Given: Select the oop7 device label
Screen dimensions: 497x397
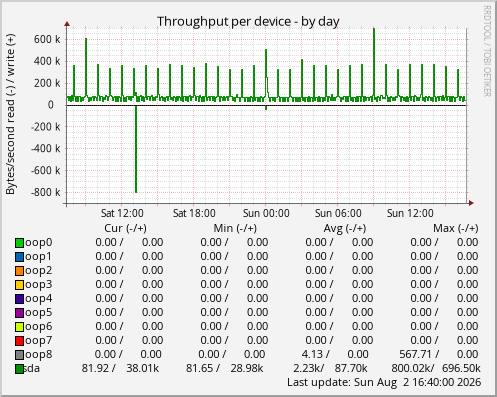Looking at the screenshot, I should pyautogui.click(x=39, y=341).
